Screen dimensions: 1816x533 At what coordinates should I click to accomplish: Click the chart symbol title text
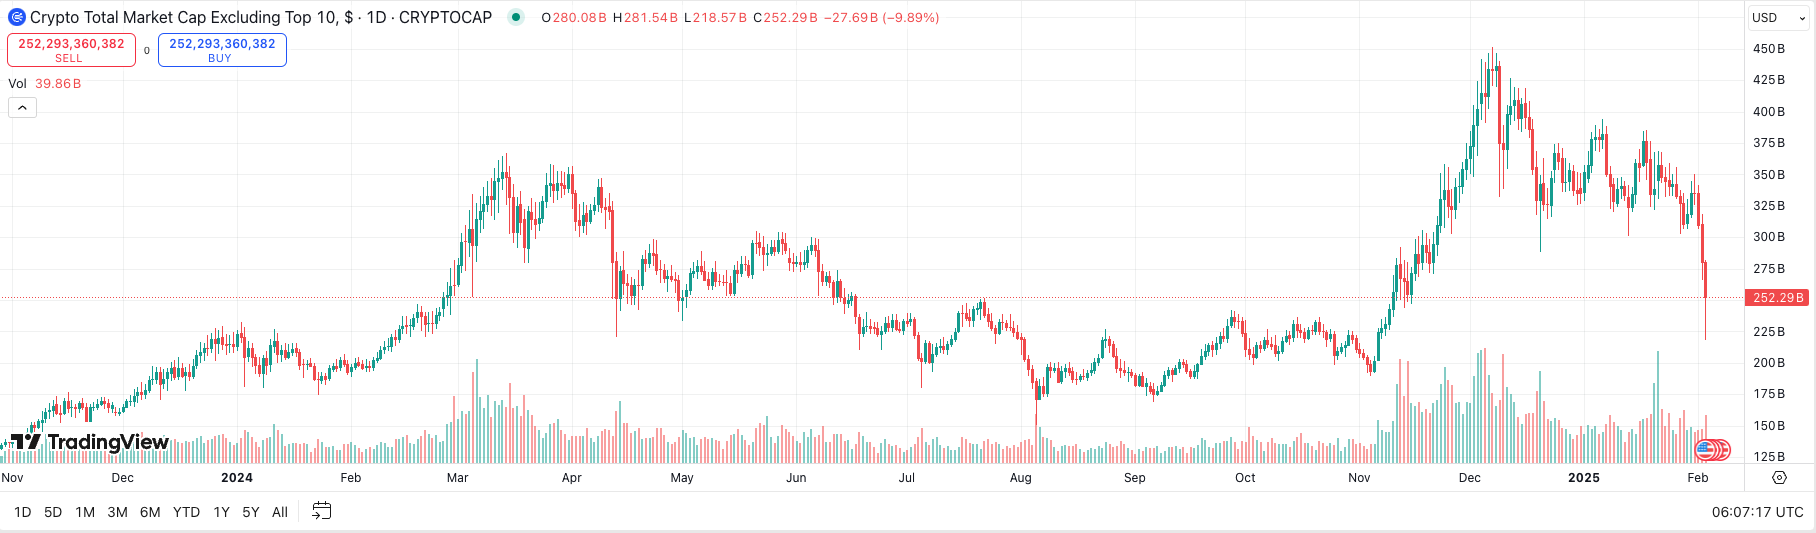(x=260, y=17)
